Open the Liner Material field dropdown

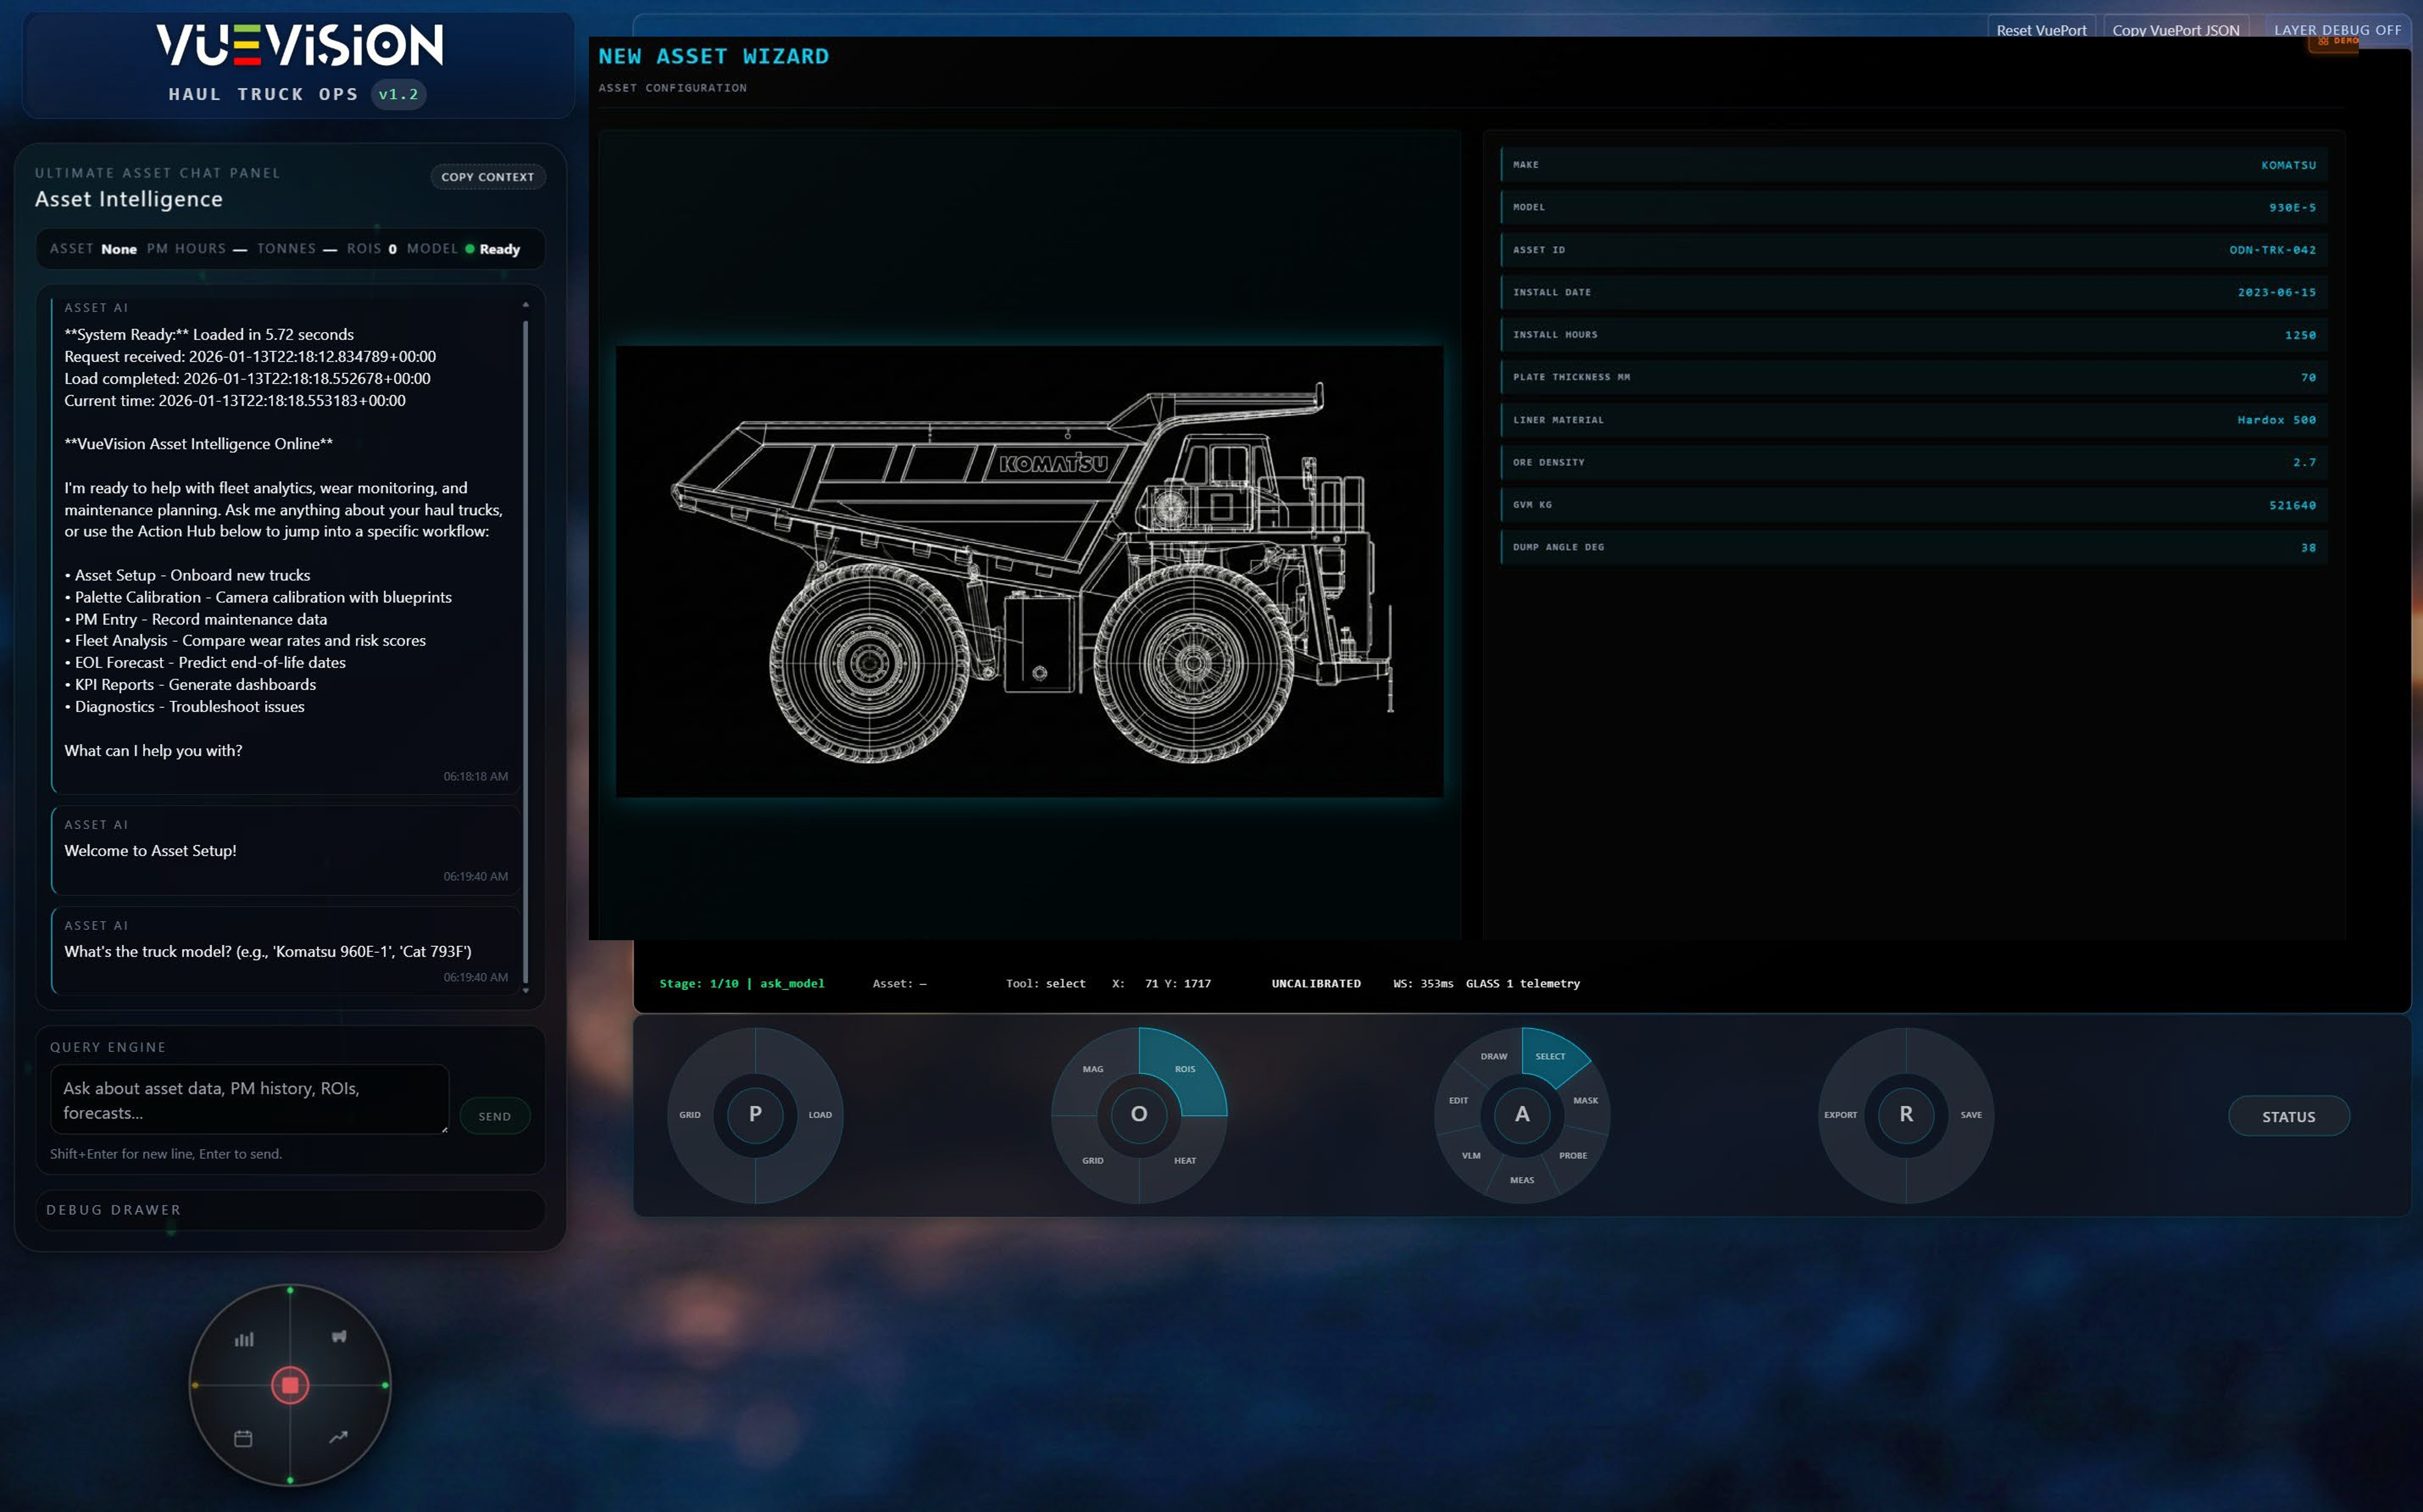pyautogui.click(x=1910, y=419)
